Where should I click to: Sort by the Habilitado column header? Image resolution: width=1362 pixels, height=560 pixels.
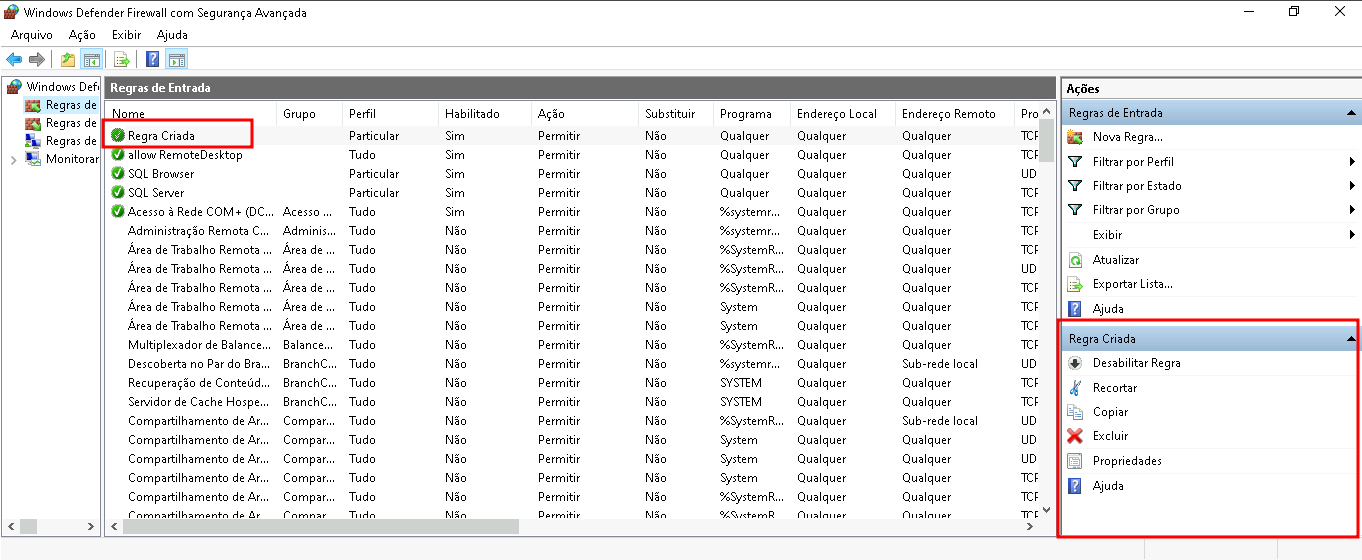[x=484, y=113]
